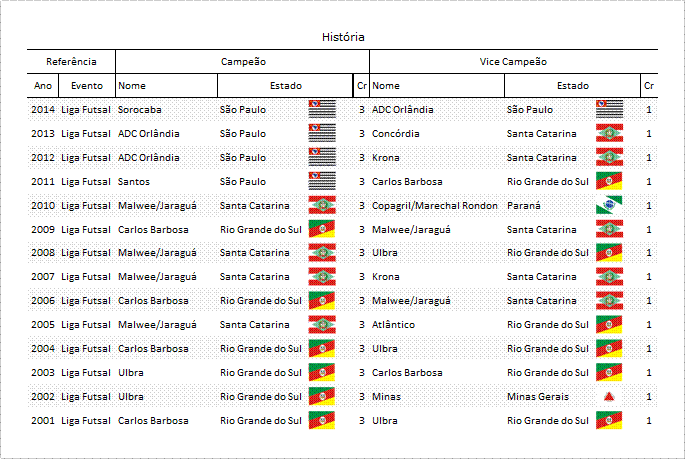
Task: Click the Evento column header
Action: [87, 86]
